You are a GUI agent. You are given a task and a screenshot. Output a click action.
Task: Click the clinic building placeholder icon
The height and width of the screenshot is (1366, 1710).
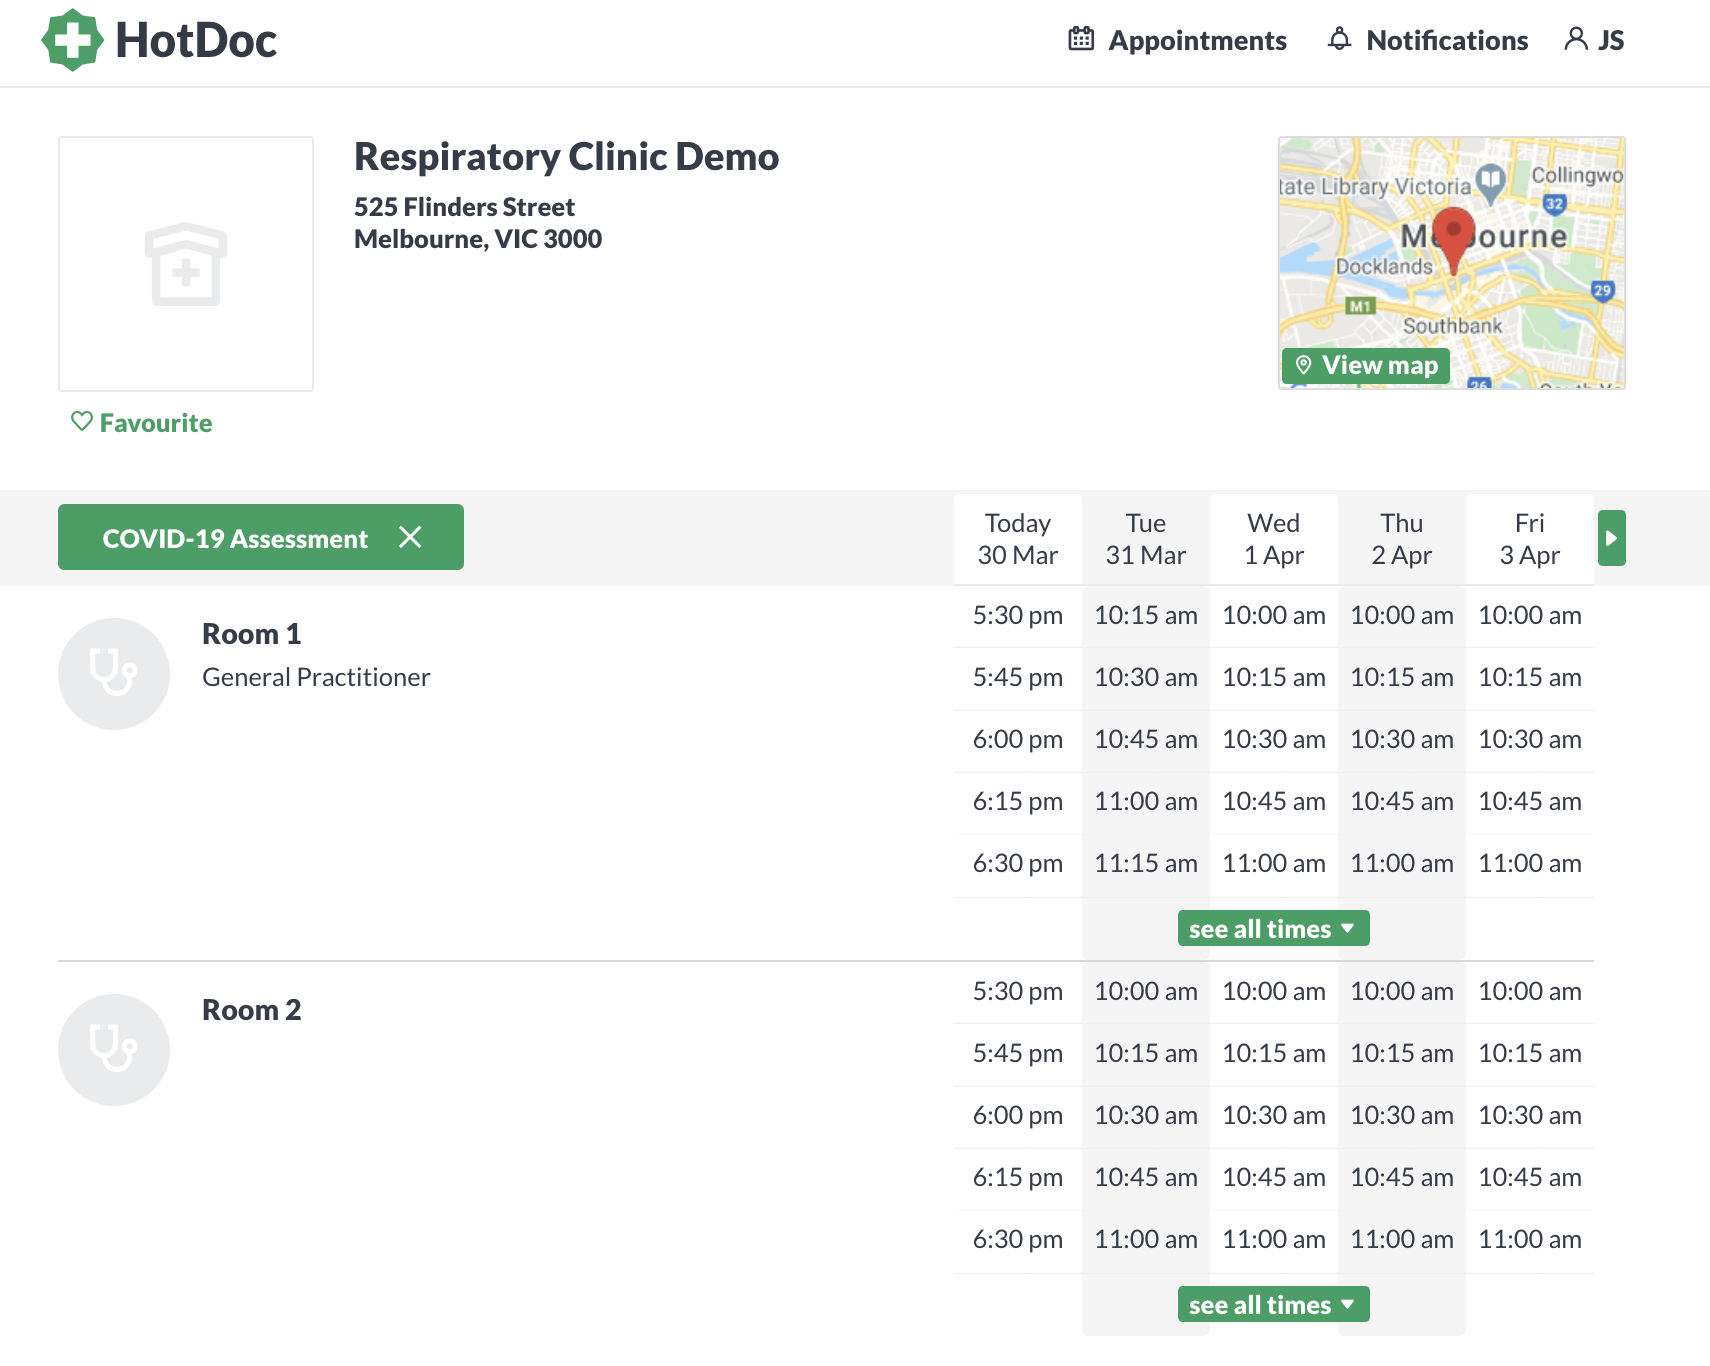click(186, 263)
